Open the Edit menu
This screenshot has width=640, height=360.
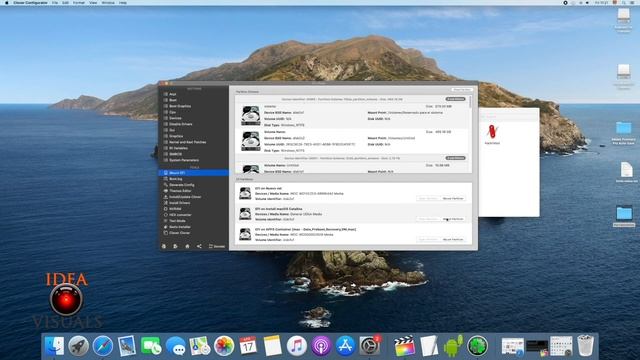[65, 2]
